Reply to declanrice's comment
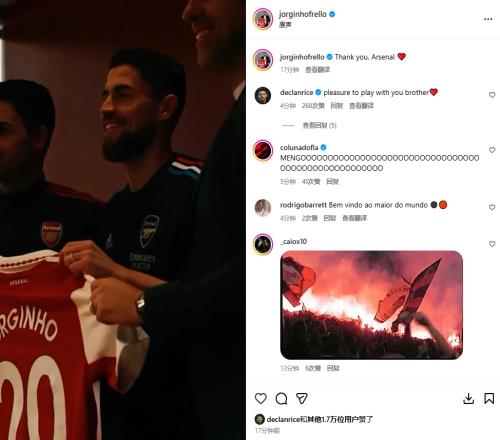500x440 pixels. pos(337,106)
